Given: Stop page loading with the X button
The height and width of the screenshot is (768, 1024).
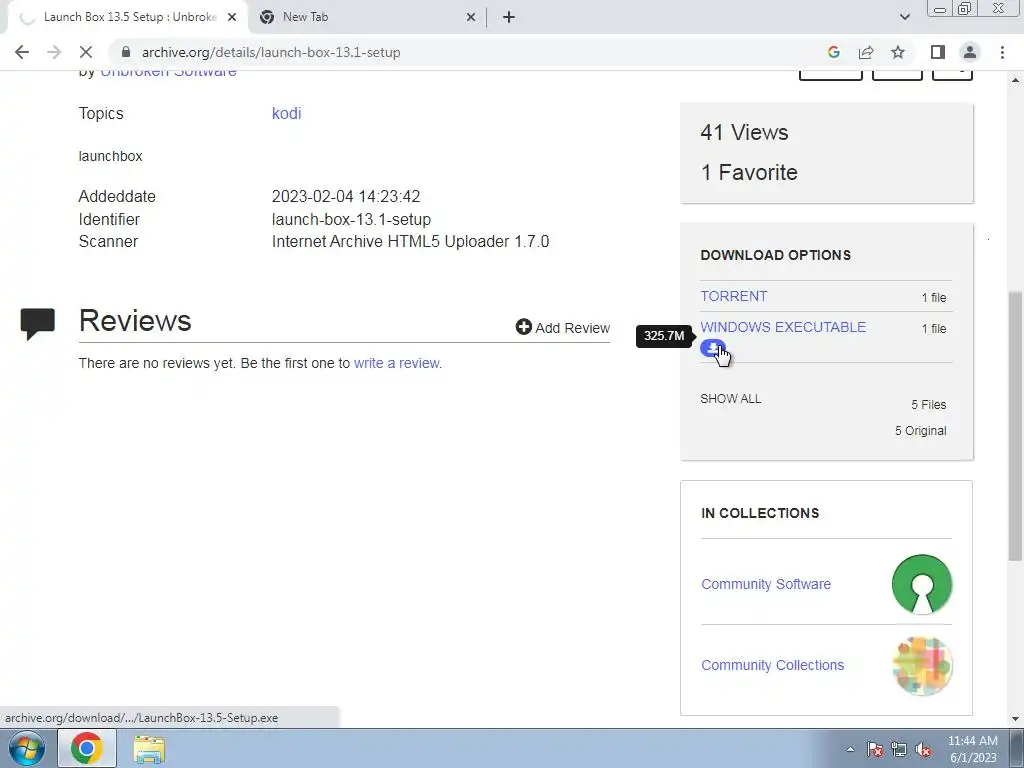Looking at the screenshot, I should click(x=86, y=52).
